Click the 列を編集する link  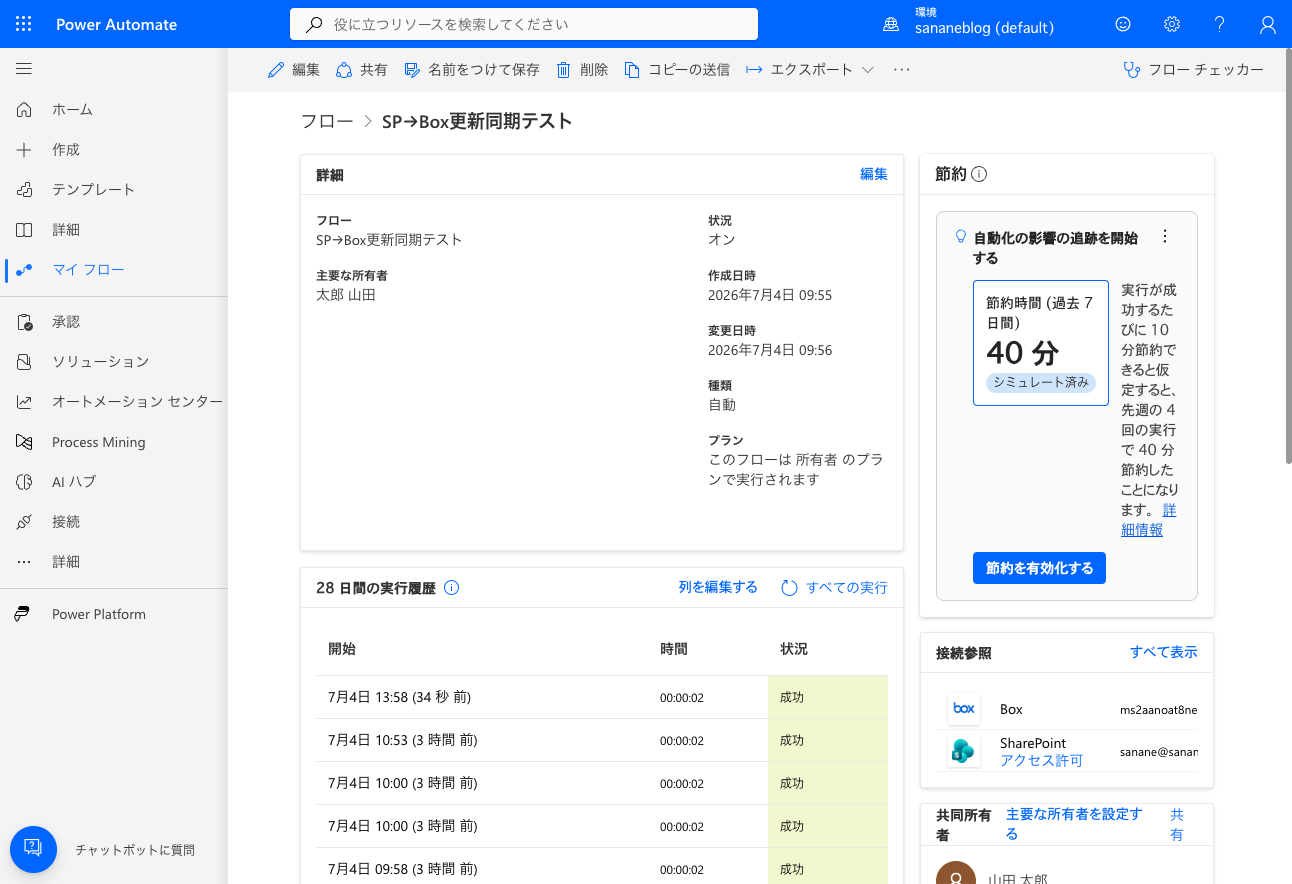(718, 588)
